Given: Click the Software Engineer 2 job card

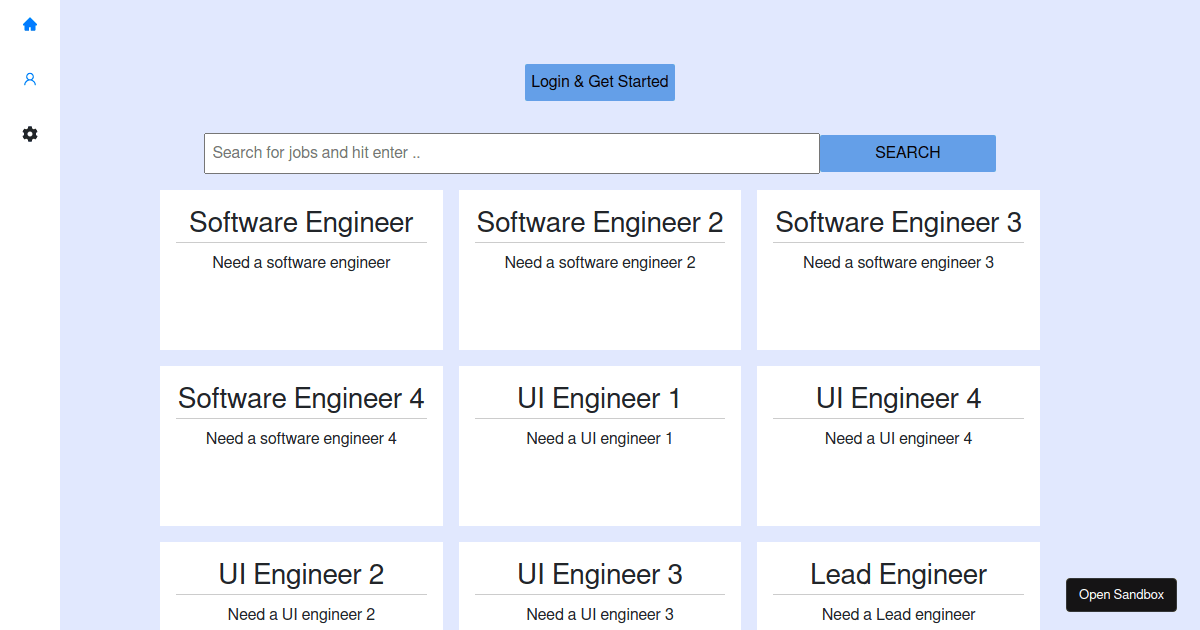Looking at the screenshot, I should [x=599, y=270].
